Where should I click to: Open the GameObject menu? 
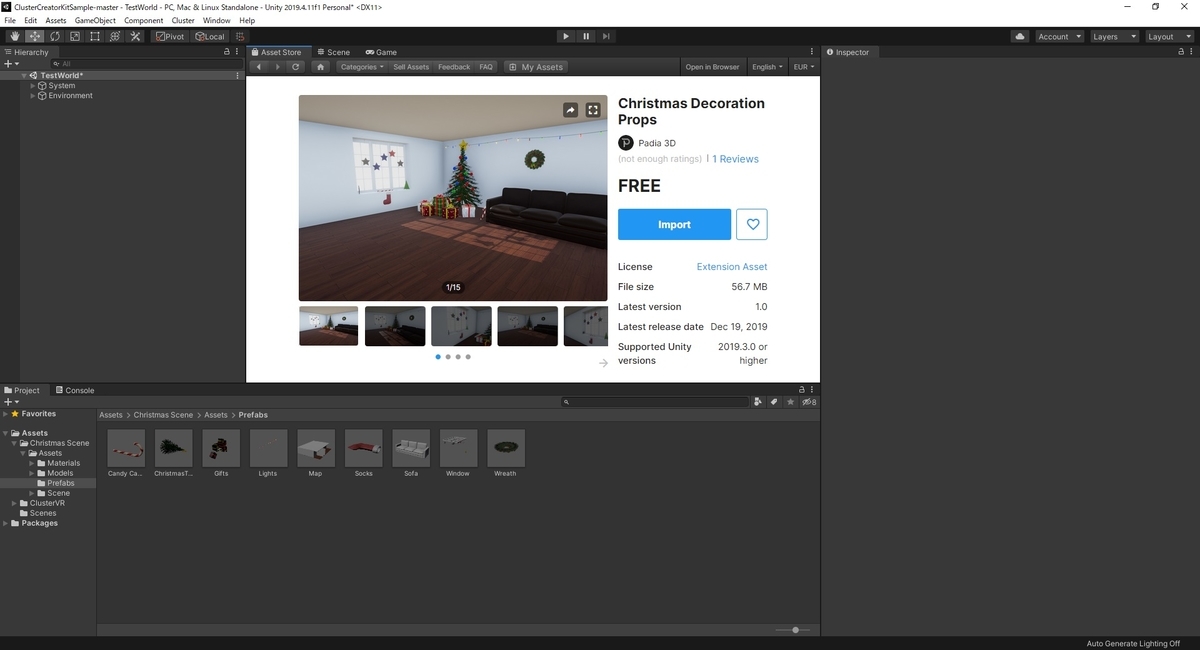coord(95,20)
